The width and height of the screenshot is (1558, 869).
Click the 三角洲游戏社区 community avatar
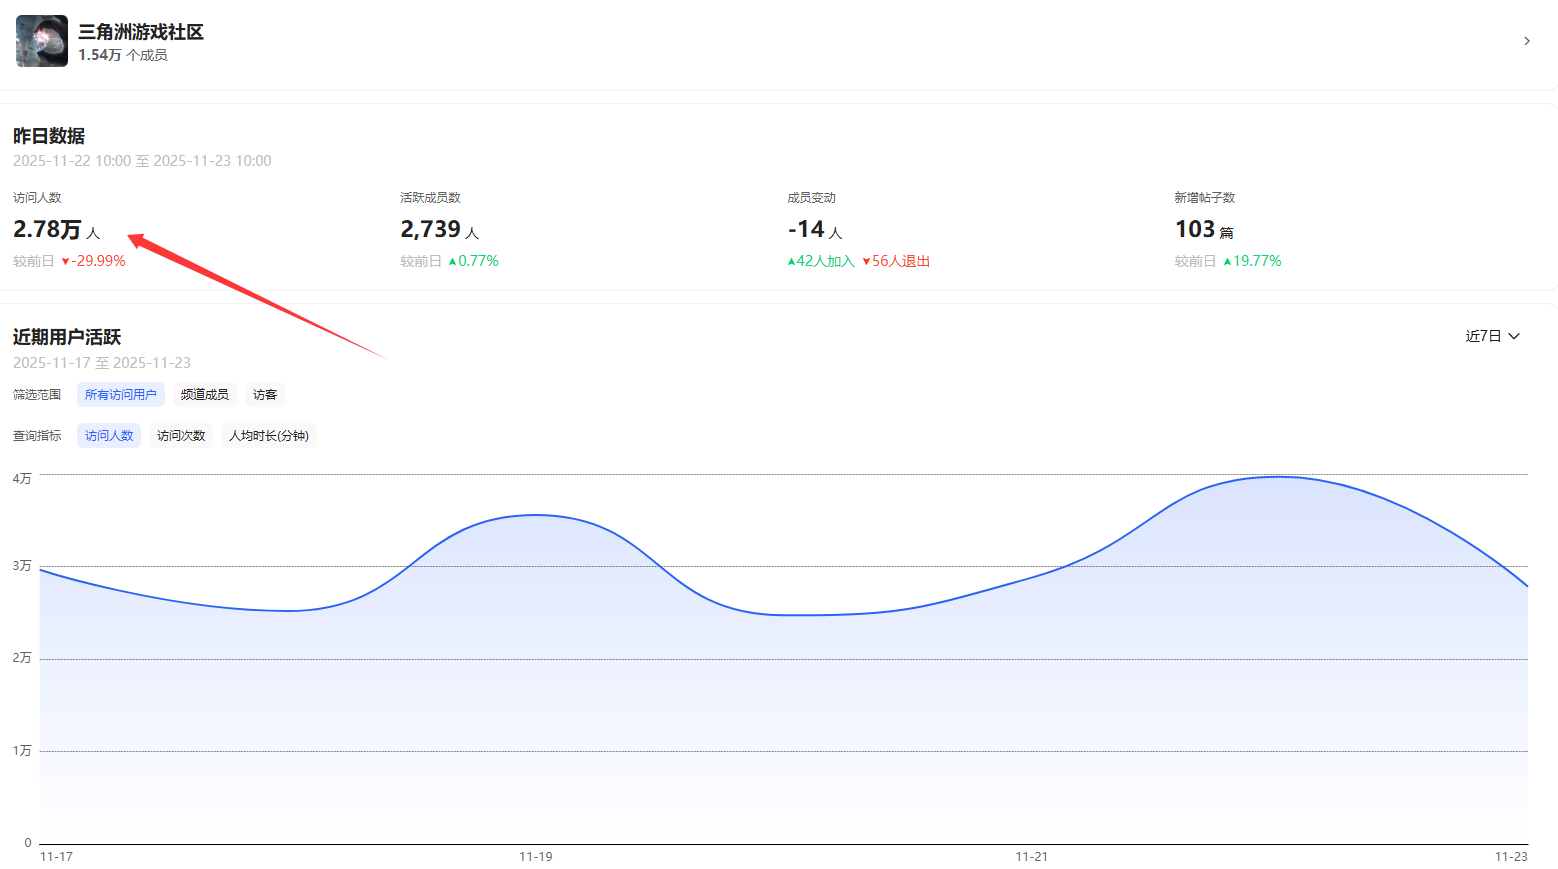[42, 41]
